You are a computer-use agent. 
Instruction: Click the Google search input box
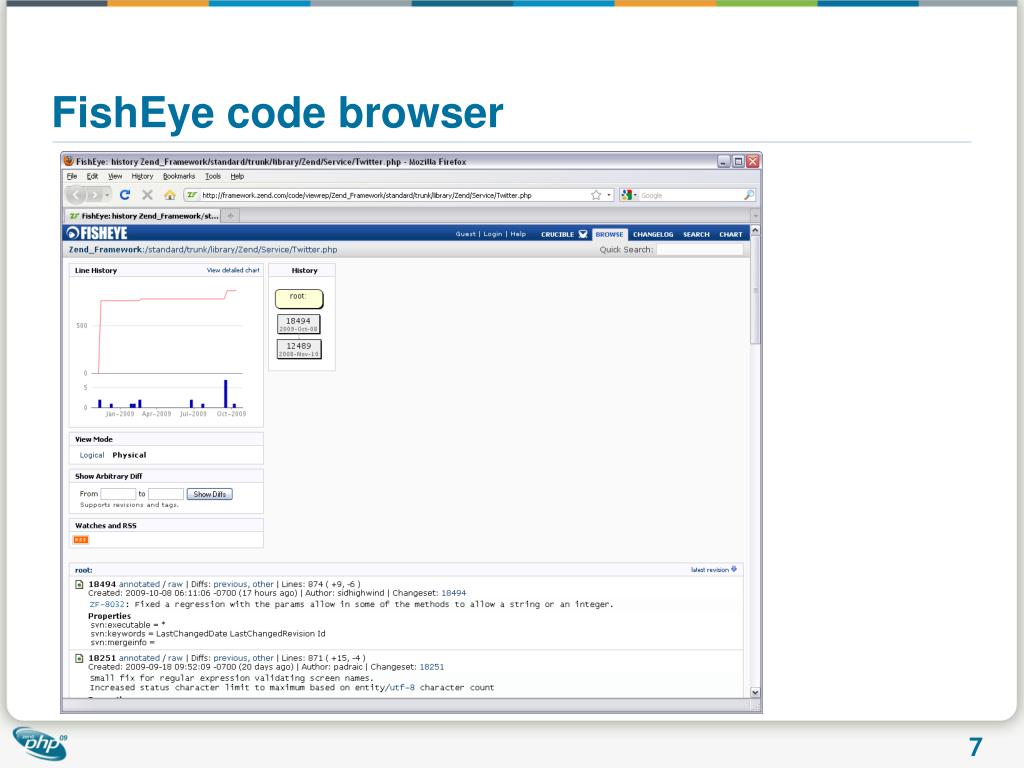click(x=690, y=195)
